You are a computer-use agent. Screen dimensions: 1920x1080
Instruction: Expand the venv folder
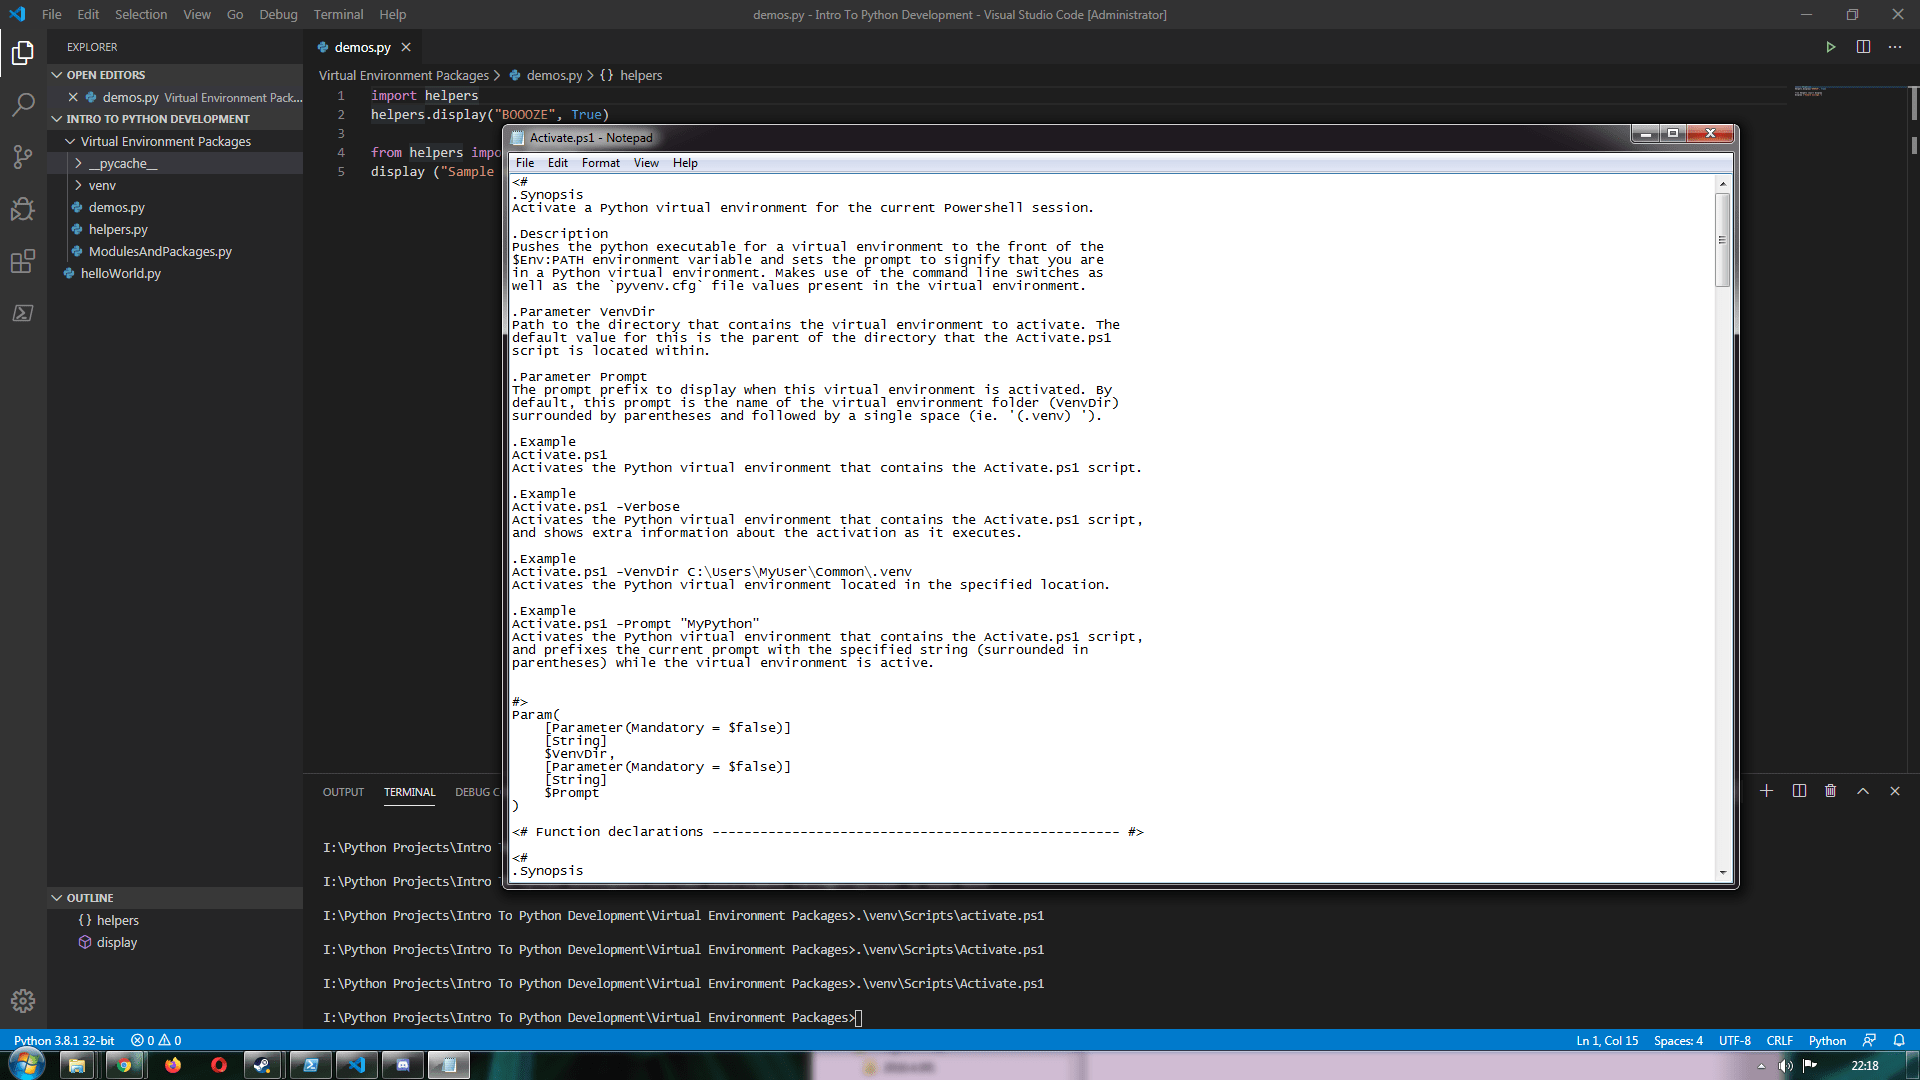click(78, 185)
